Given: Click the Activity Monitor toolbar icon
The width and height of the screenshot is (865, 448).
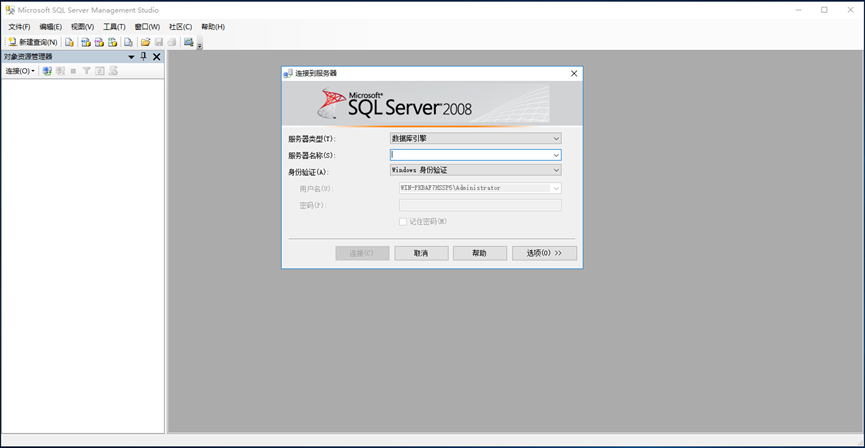Looking at the screenshot, I should 189,42.
